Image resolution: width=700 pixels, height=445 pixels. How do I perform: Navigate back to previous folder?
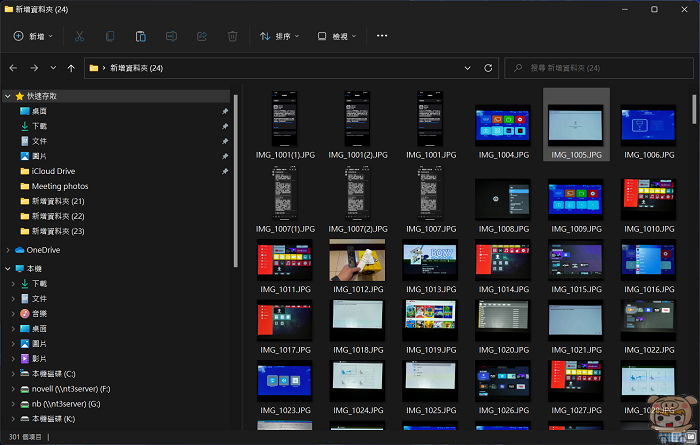[13, 68]
